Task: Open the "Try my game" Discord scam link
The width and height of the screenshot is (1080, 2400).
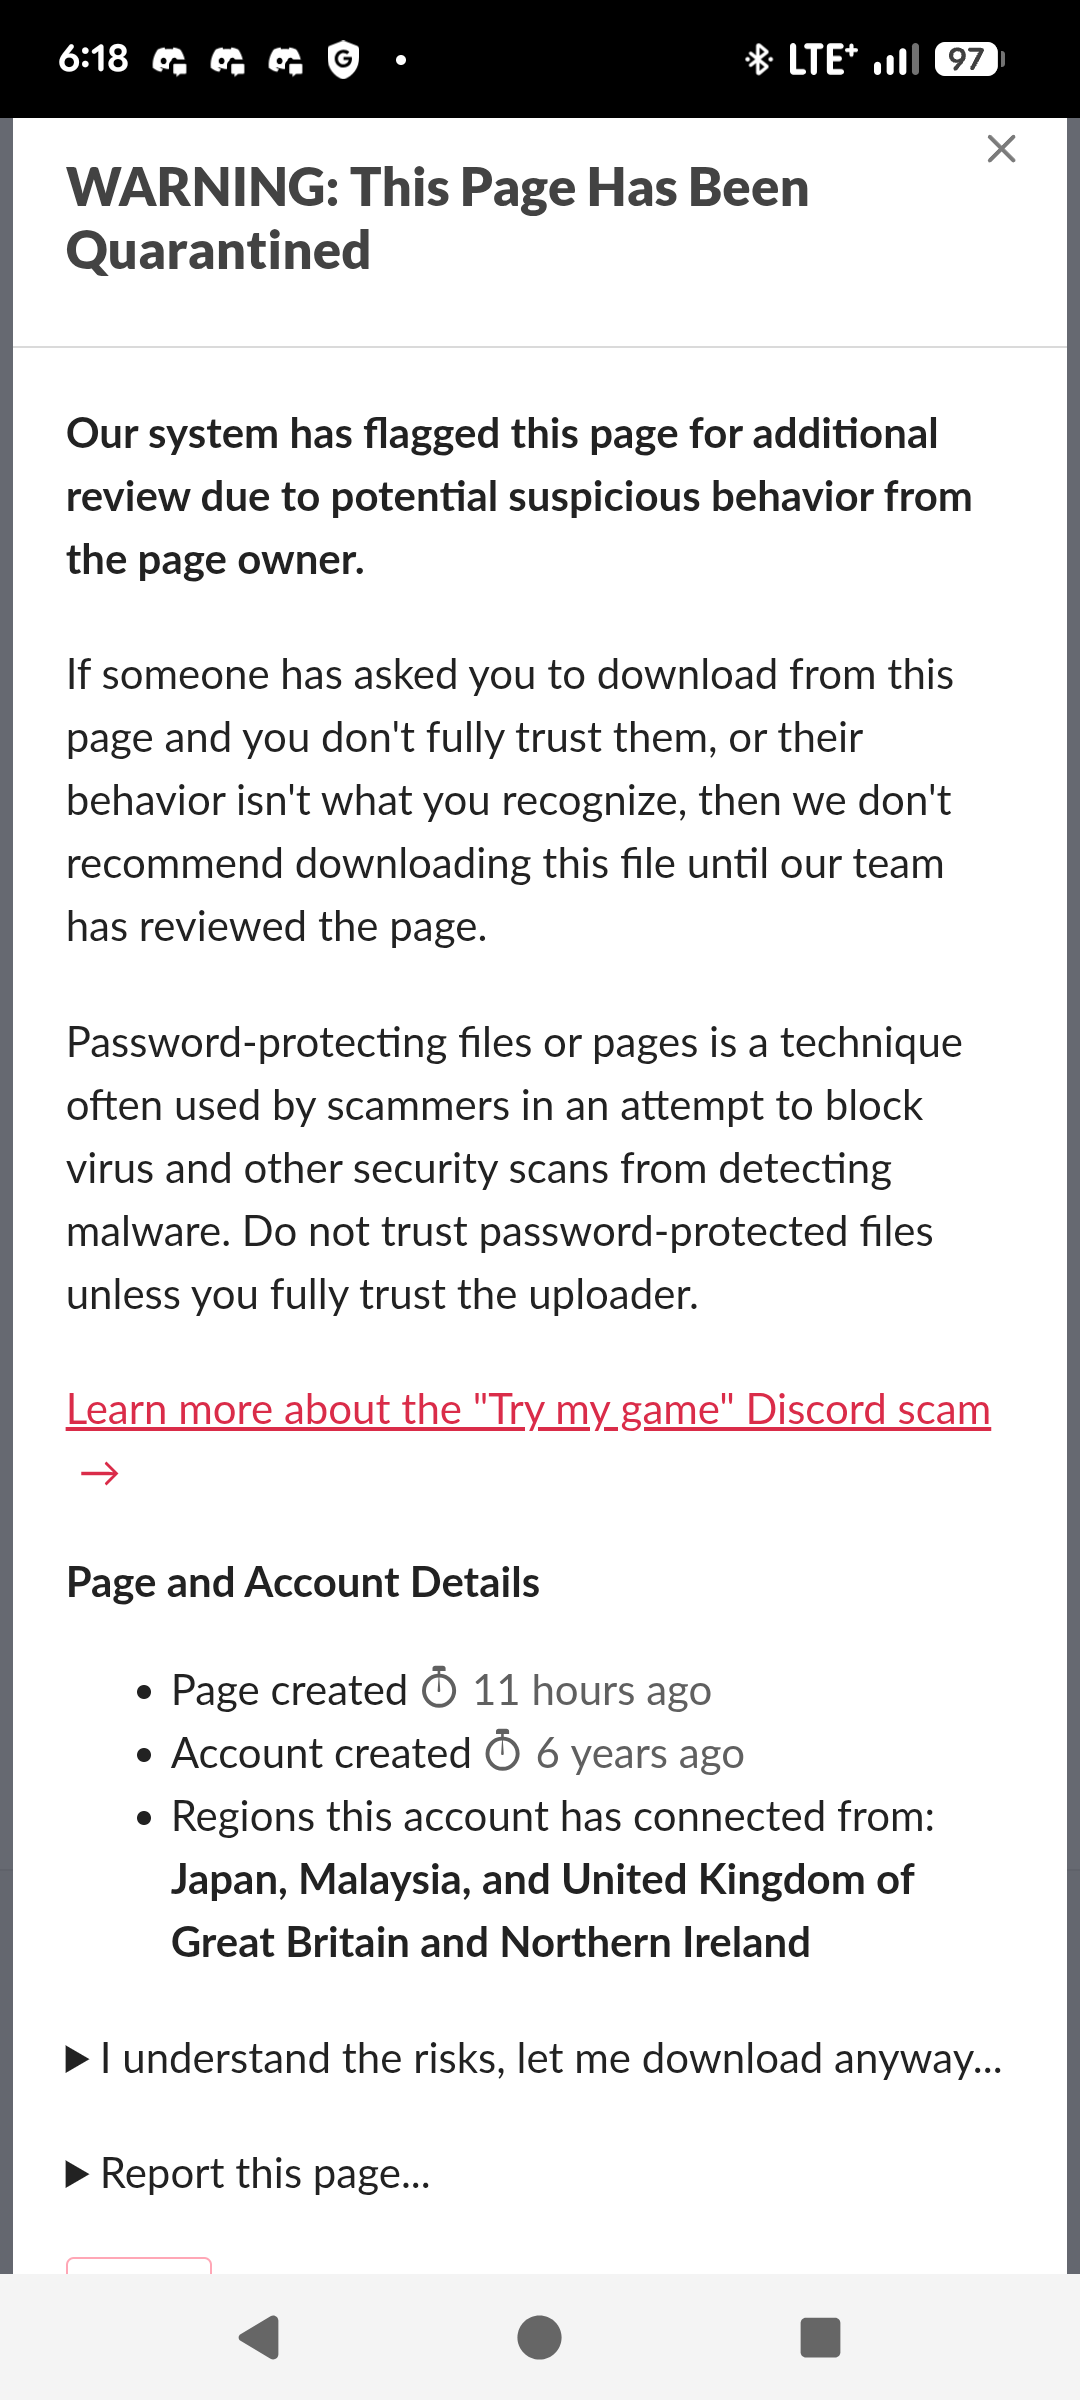Action: coord(528,1410)
